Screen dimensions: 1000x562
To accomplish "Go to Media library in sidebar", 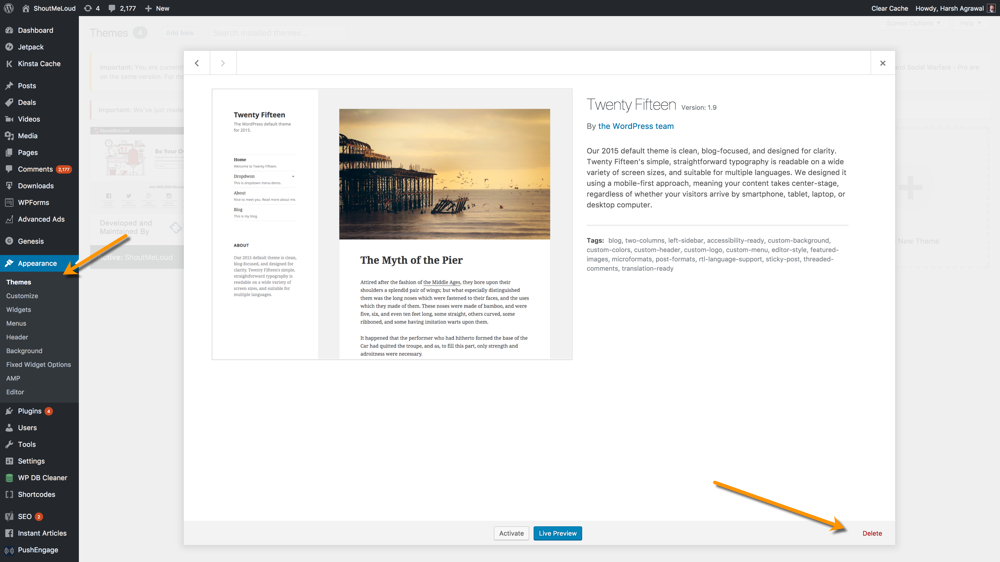I will (x=27, y=136).
